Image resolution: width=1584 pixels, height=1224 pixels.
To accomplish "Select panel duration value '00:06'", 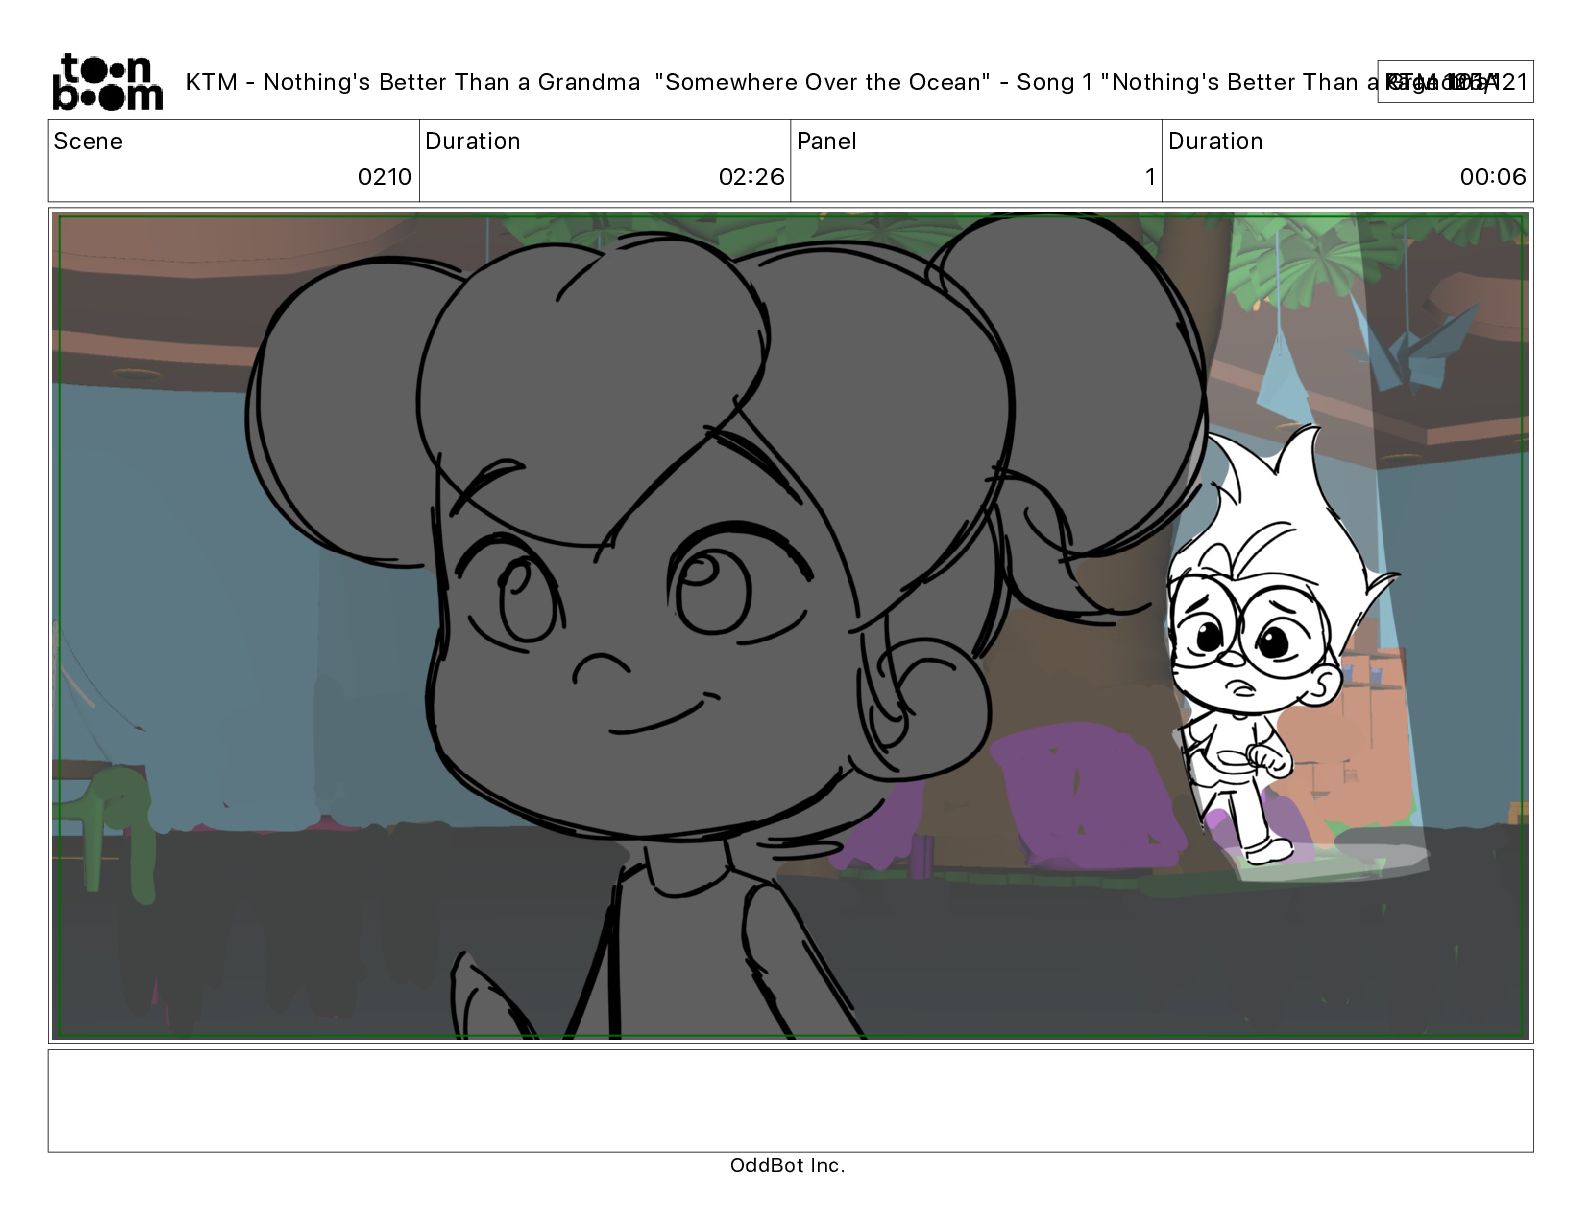I will tap(1493, 177).
